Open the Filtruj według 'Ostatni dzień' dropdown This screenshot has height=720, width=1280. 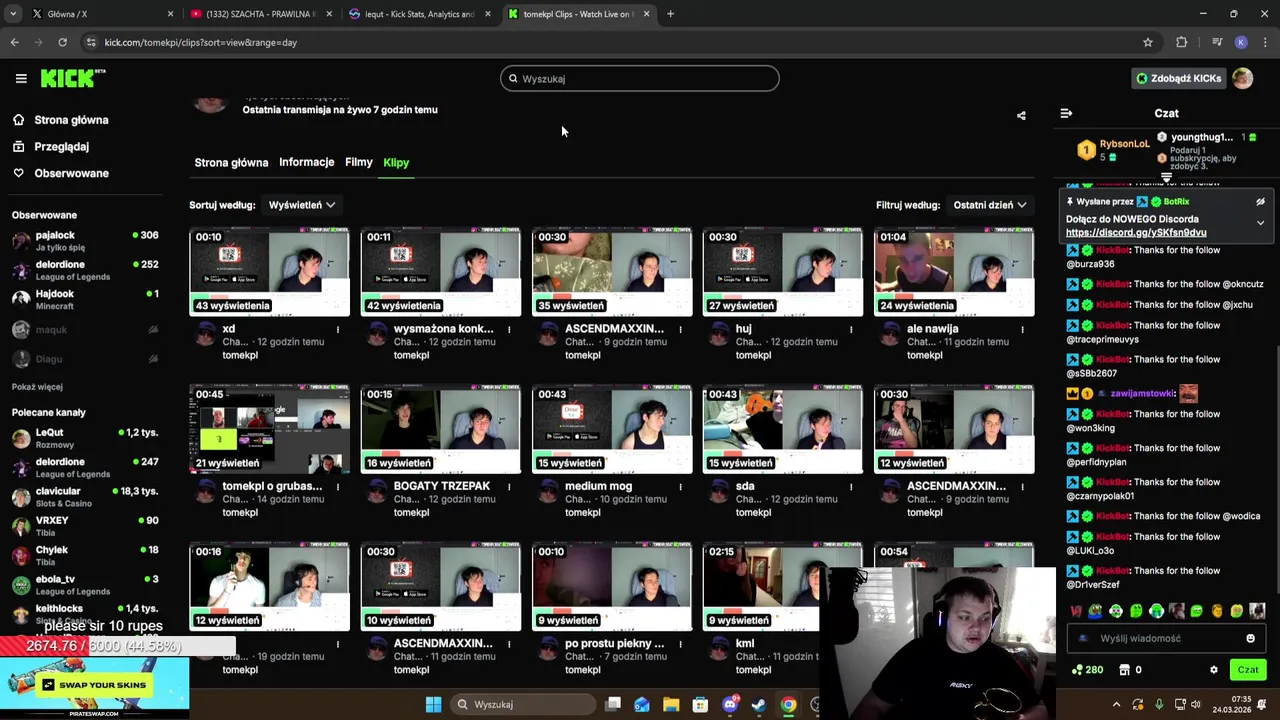click(x=989, y=205)
